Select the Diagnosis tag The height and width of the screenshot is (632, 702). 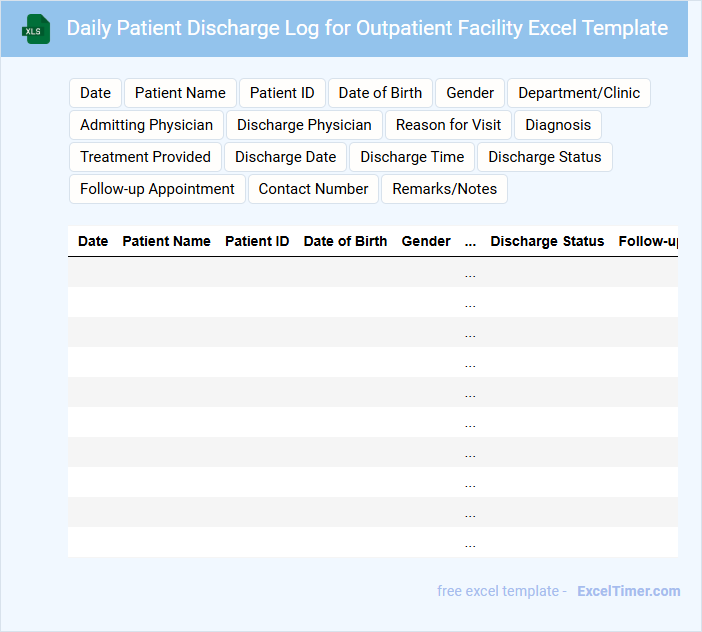(558, 125)
